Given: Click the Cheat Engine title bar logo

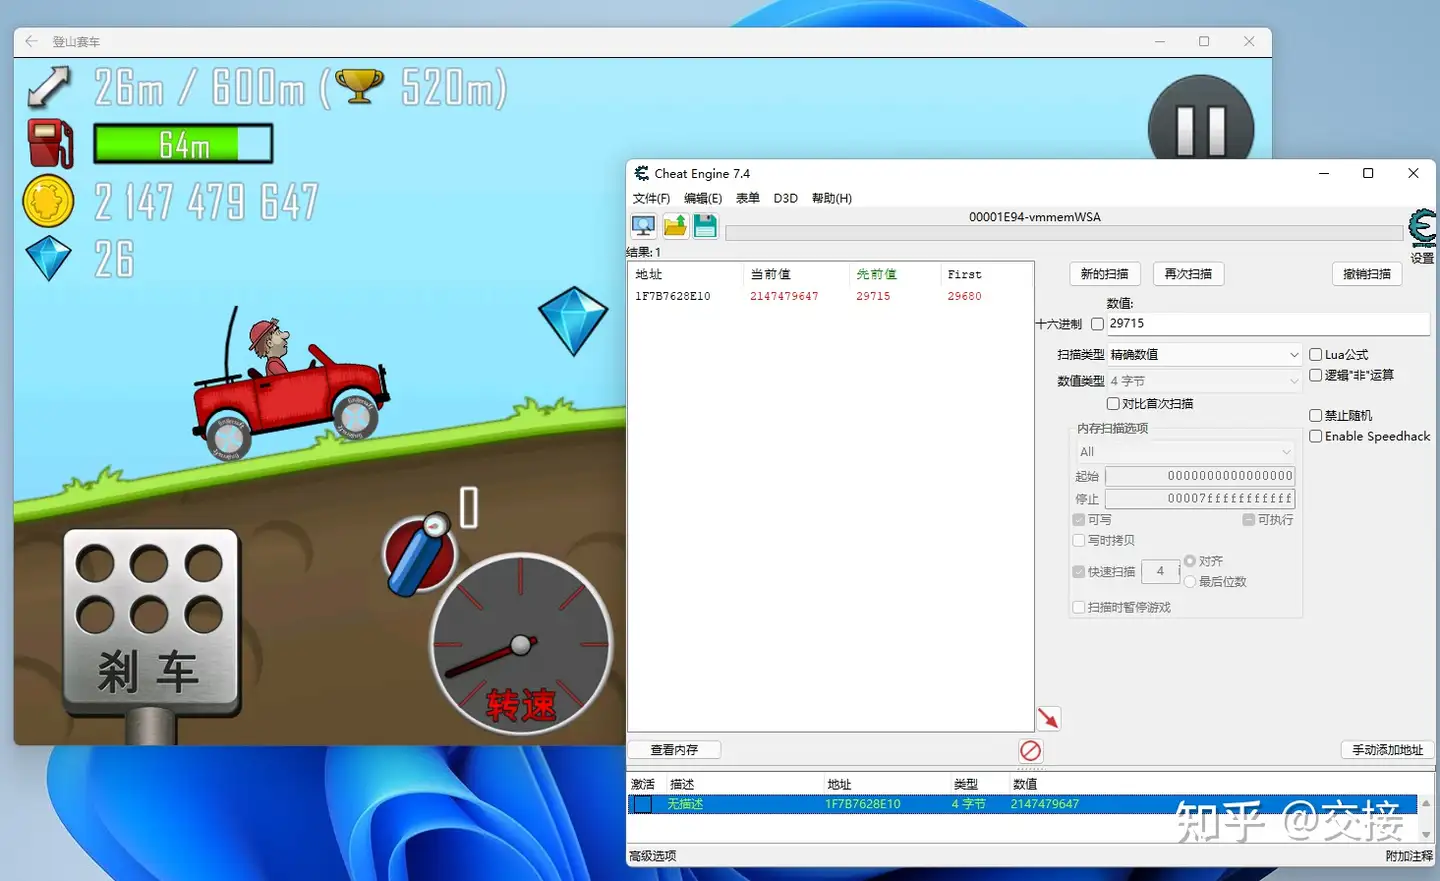Looking at the screenshot, I should 642,173.
